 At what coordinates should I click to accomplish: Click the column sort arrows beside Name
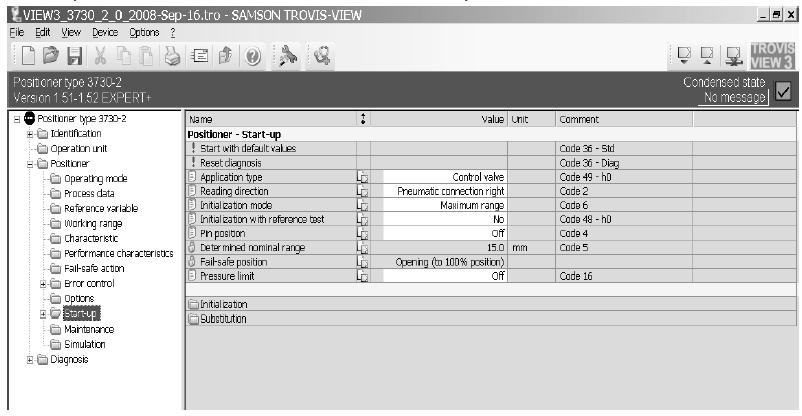click(363, 119)
